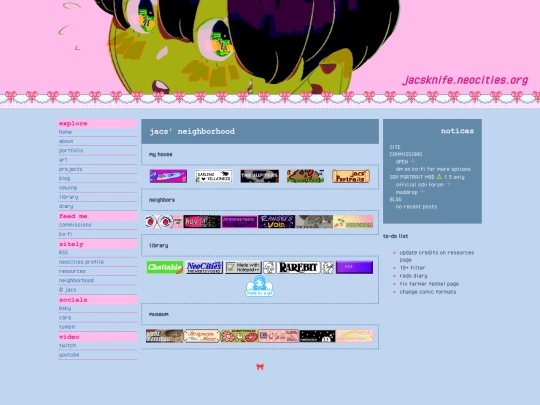Viewport: 540px width, 405px height.
Task: Open the cara social link
Action: click(65, 318)
